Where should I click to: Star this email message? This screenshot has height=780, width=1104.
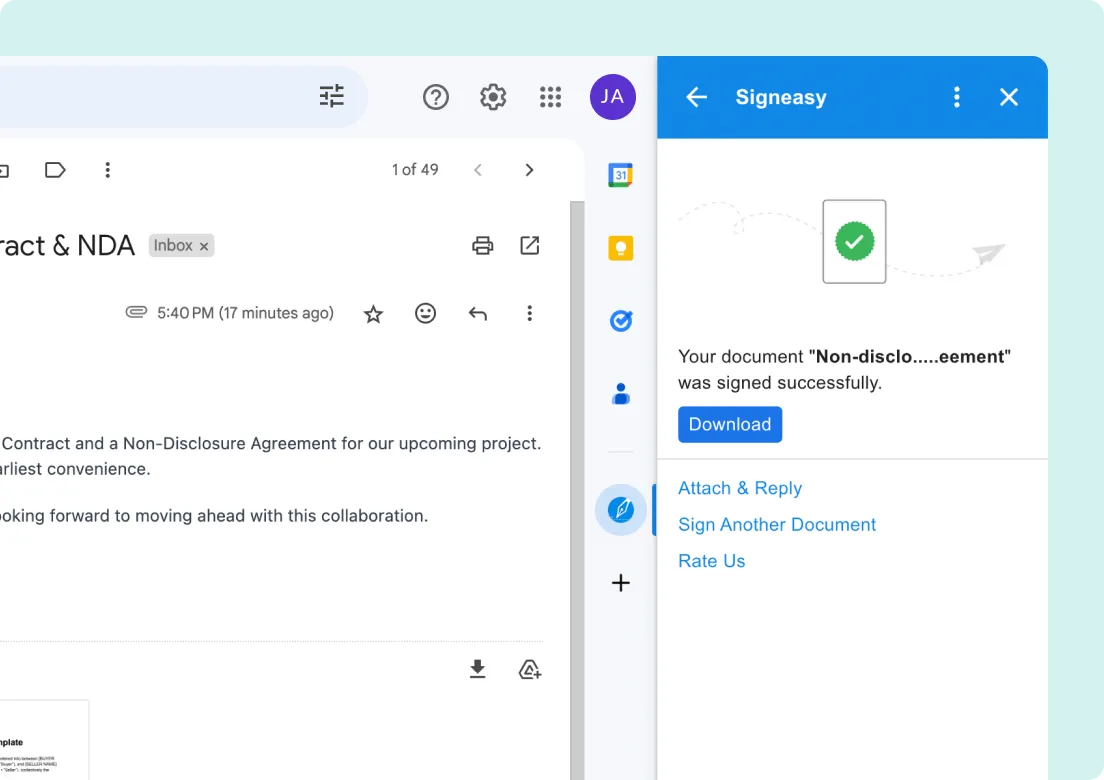pos(373,314)
